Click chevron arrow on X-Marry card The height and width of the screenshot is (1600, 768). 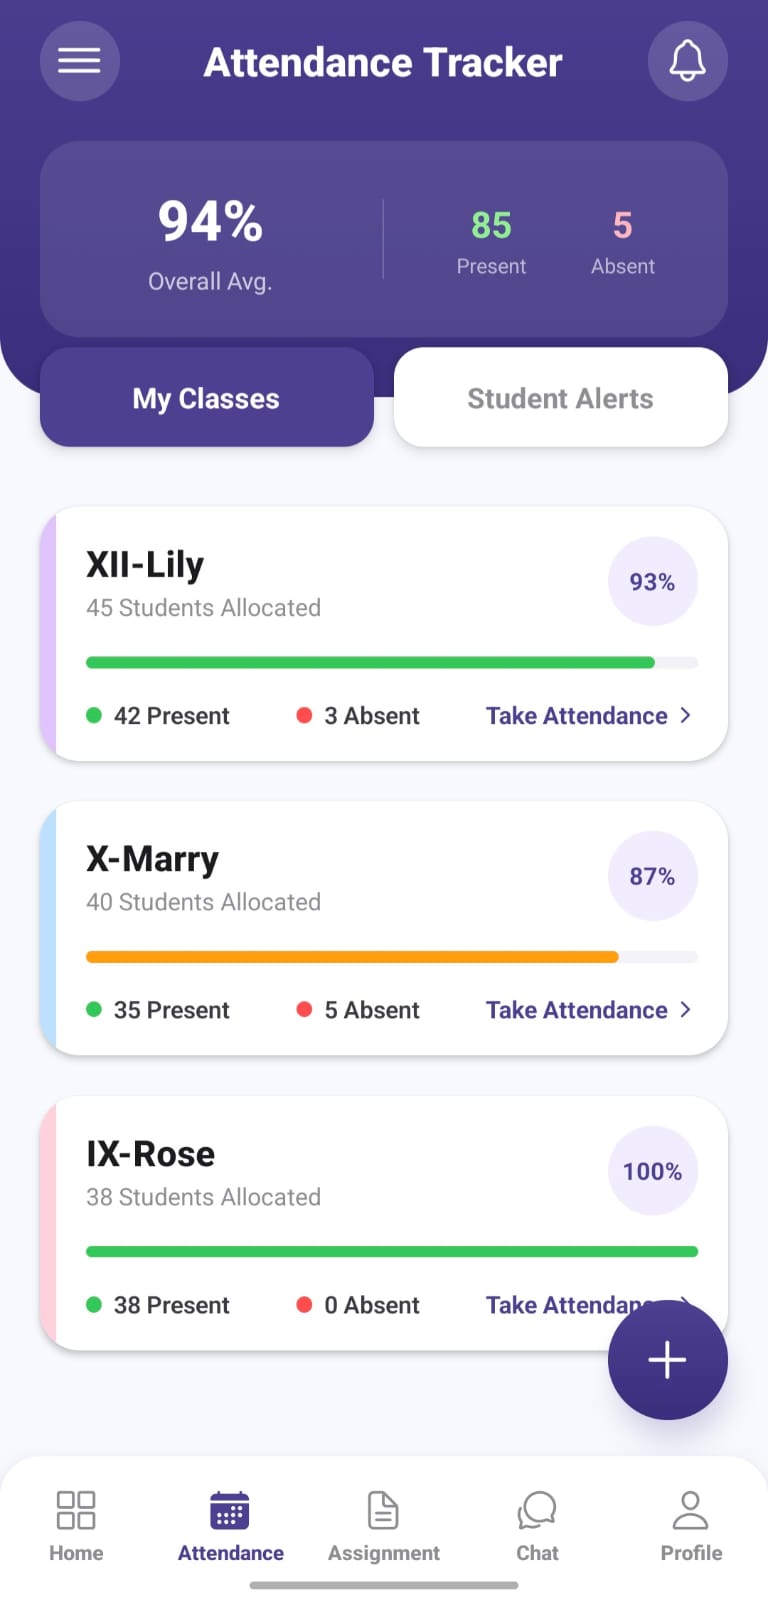(x=686, y=1009)
